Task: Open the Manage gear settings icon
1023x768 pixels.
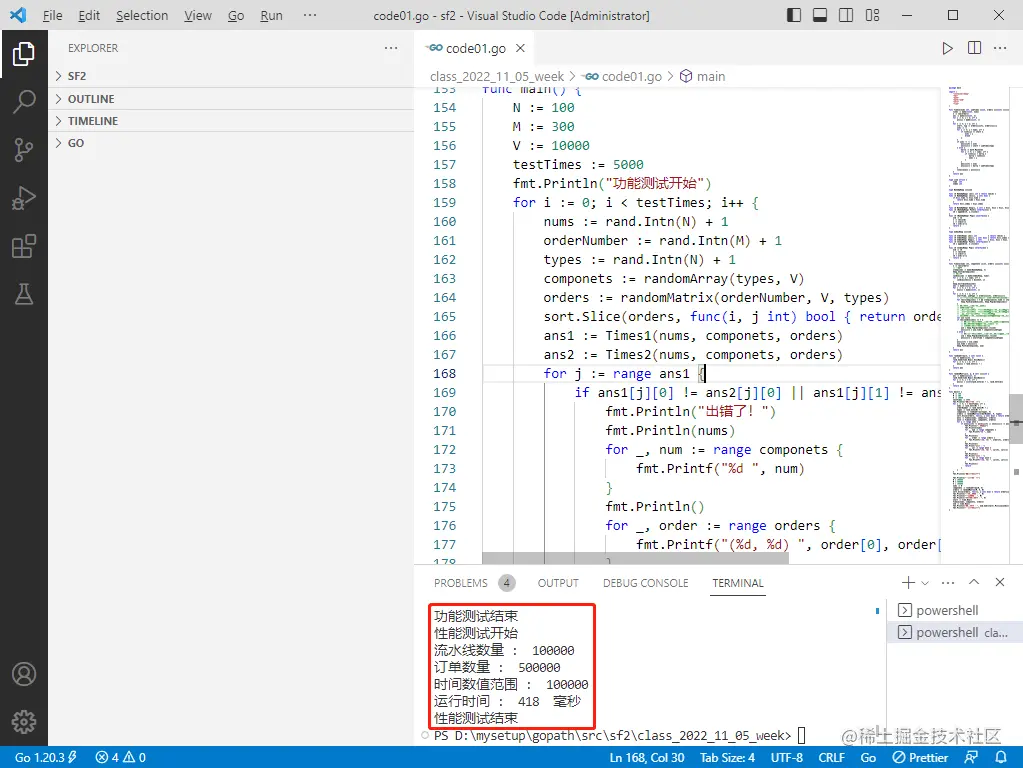Action: tap(23, 722)
